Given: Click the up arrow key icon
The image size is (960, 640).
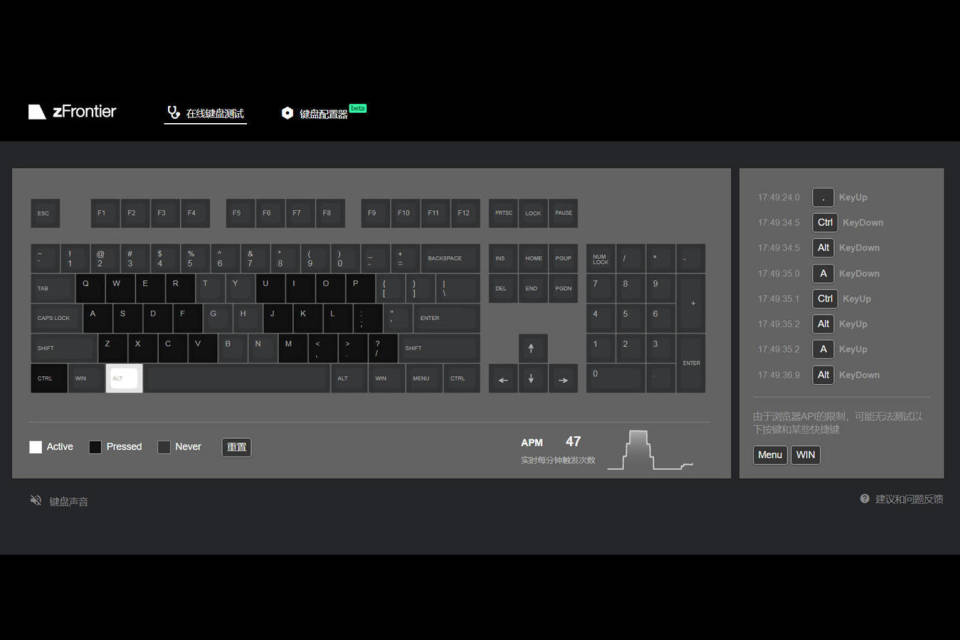Looking at the screenshot, I should click(531, 348).
